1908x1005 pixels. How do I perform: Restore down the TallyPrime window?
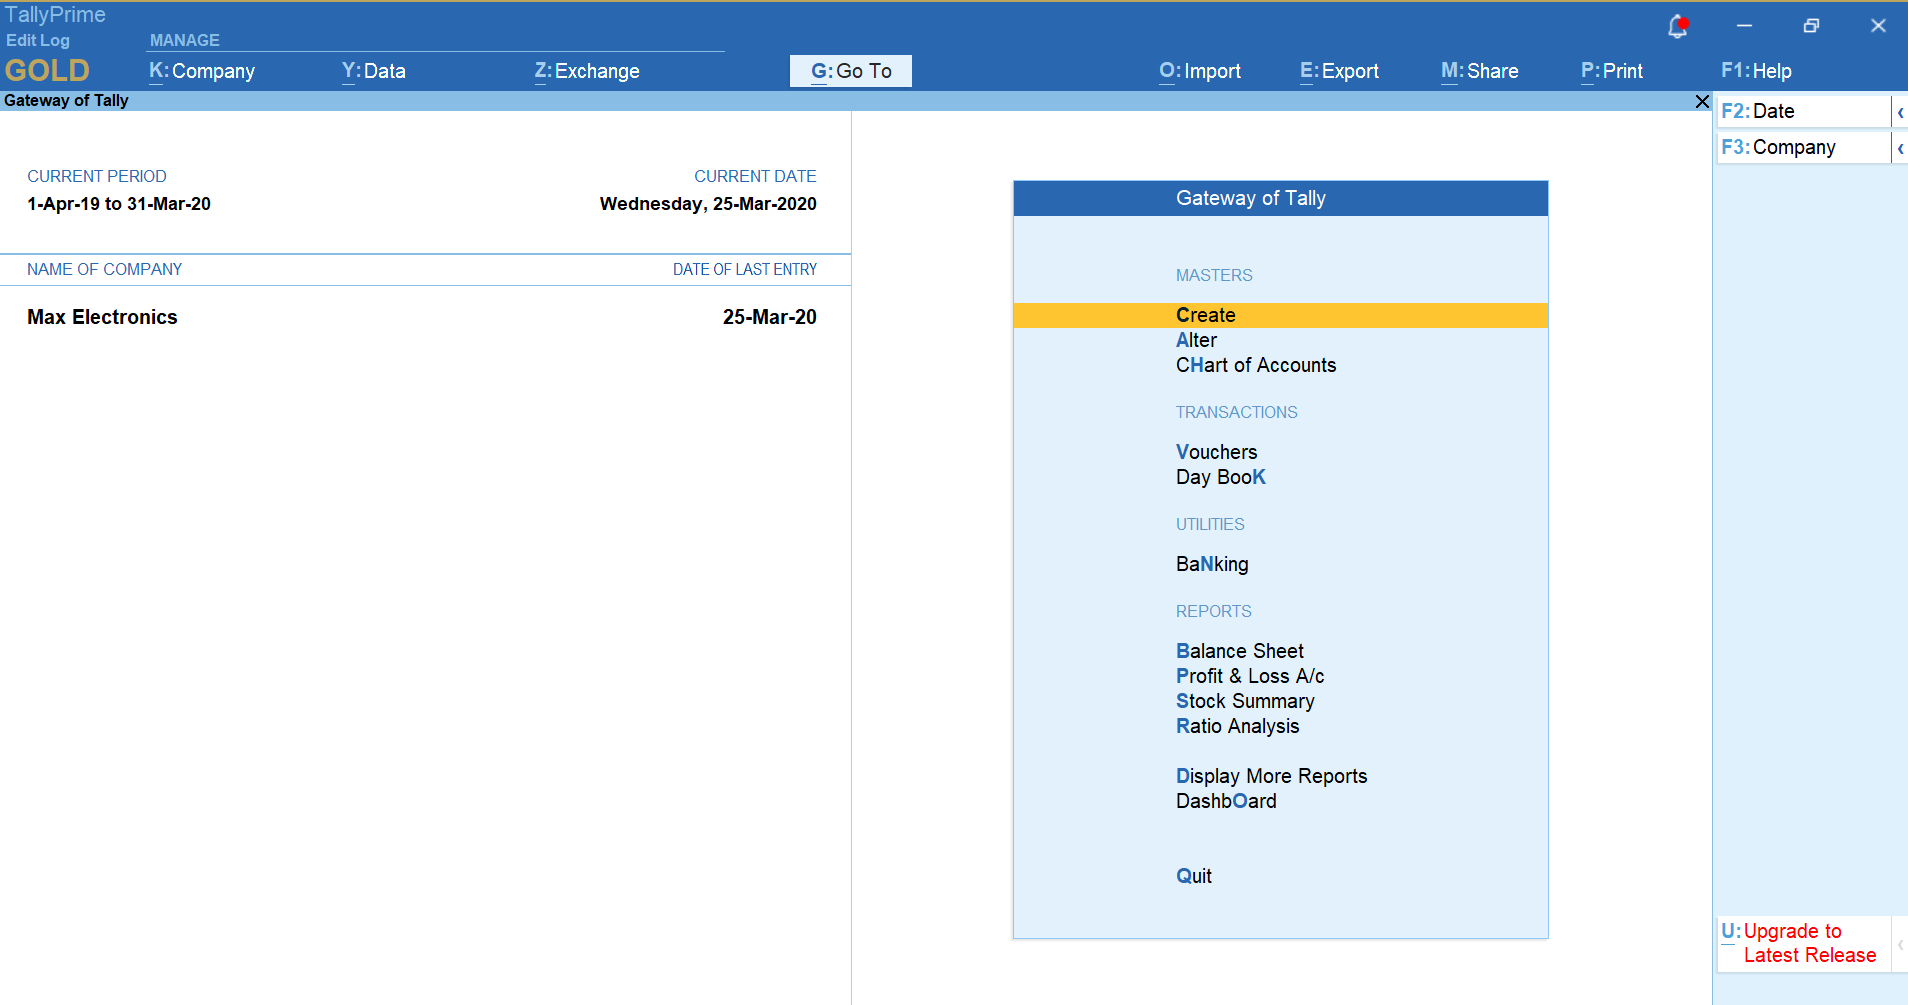[x=1811, y=26]
